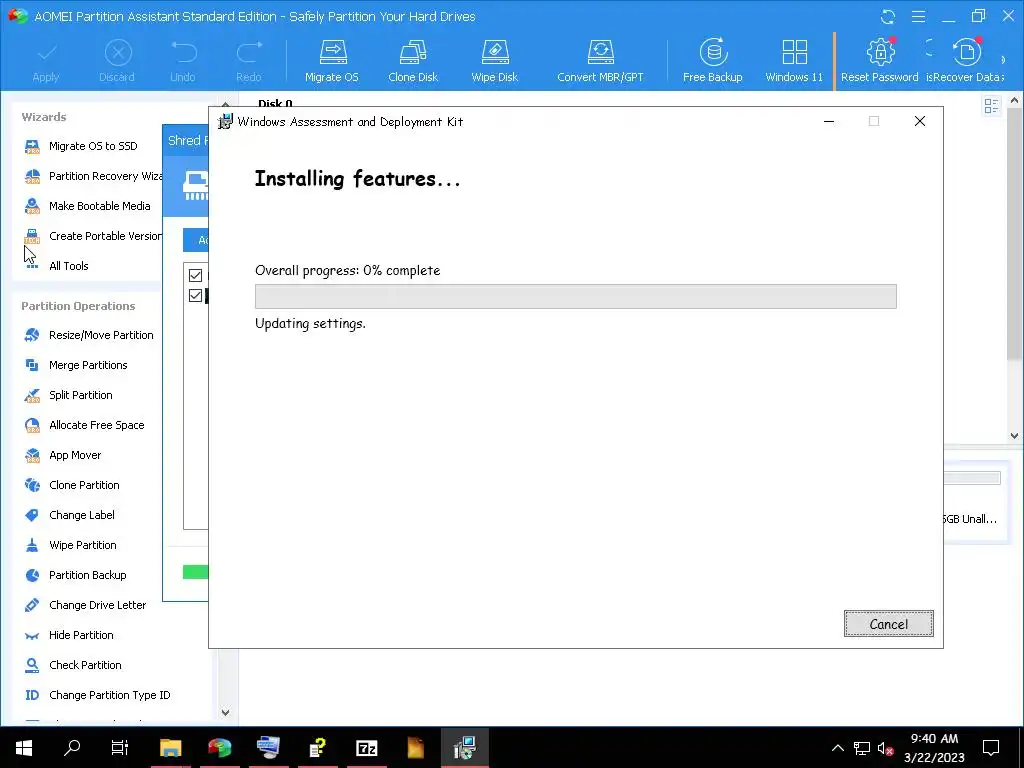Click the Migrate OS toolbar icon

click(332, 61)
